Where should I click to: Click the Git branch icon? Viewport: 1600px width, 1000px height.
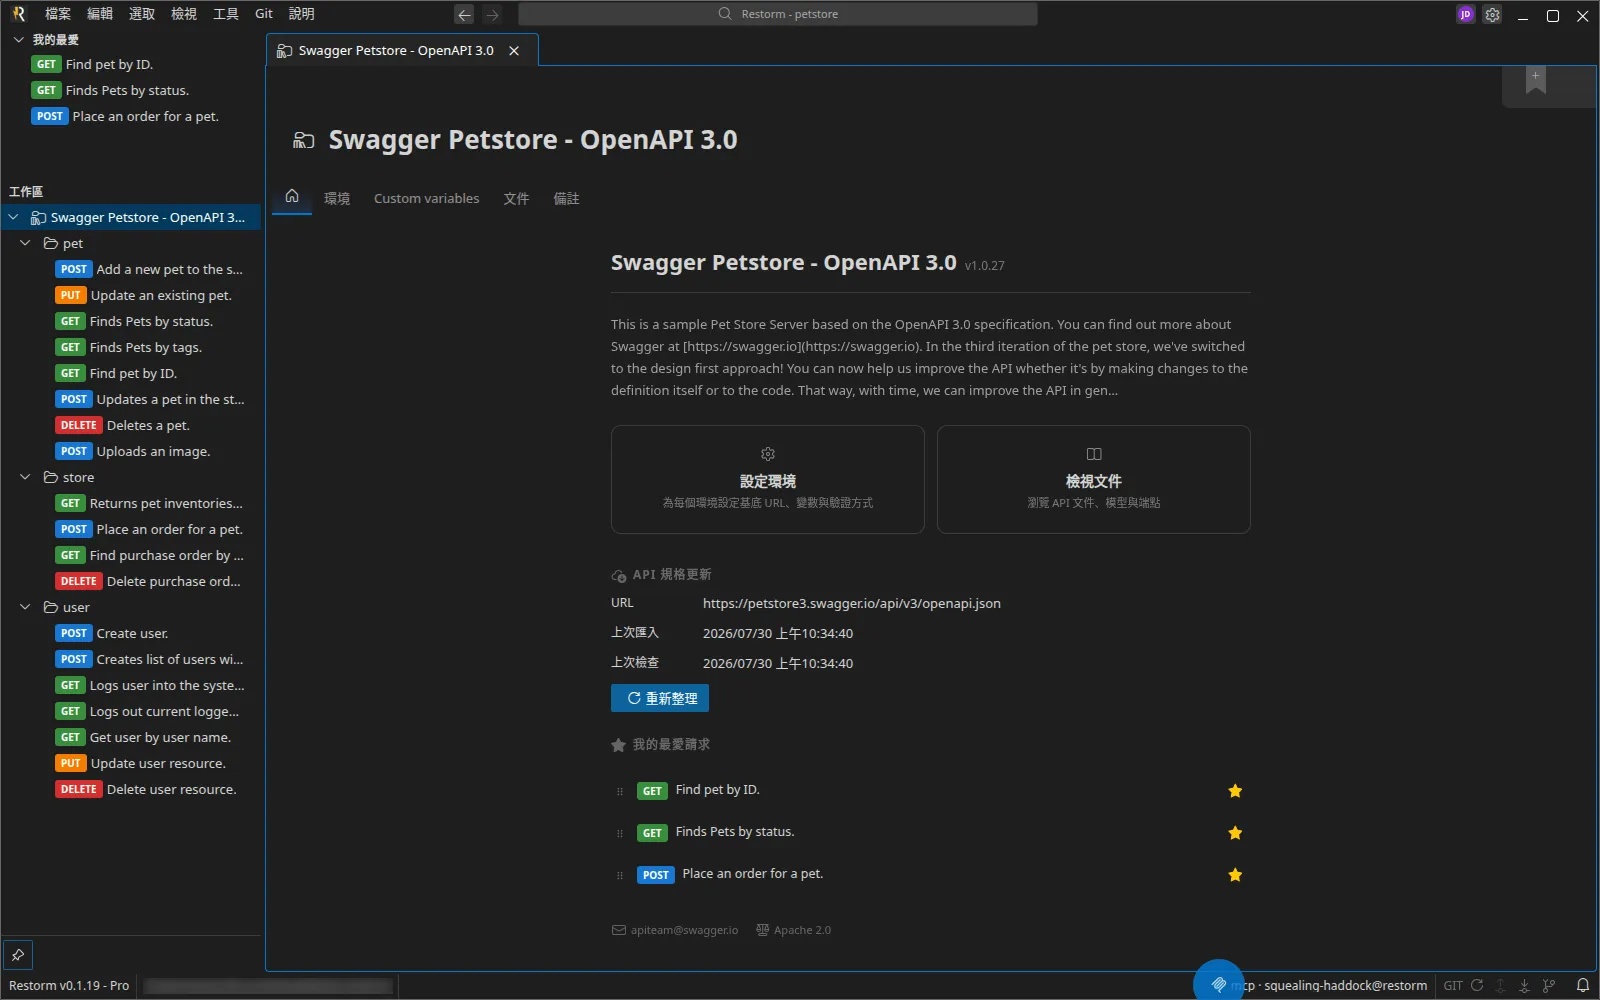tap(1549, 985)
